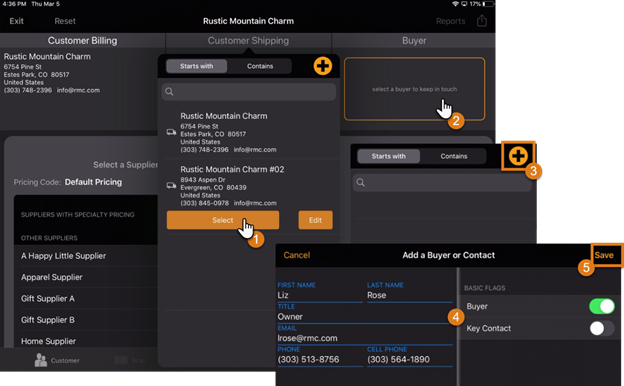Click search magnifier in buyer popup
This screenshot has height=386, width=624.
pos(361,182)
